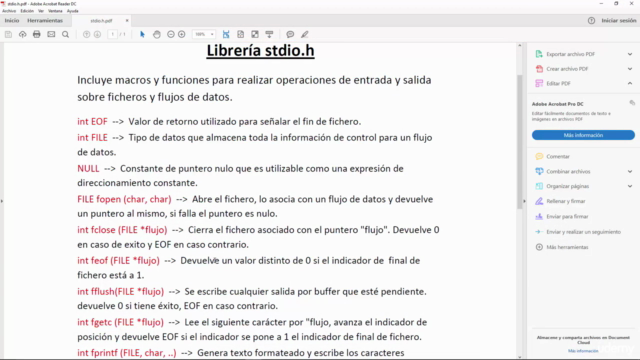The height and width of the screenshot is (360, 640).
Task: Click the page number field
Action: tap(113, 35)
